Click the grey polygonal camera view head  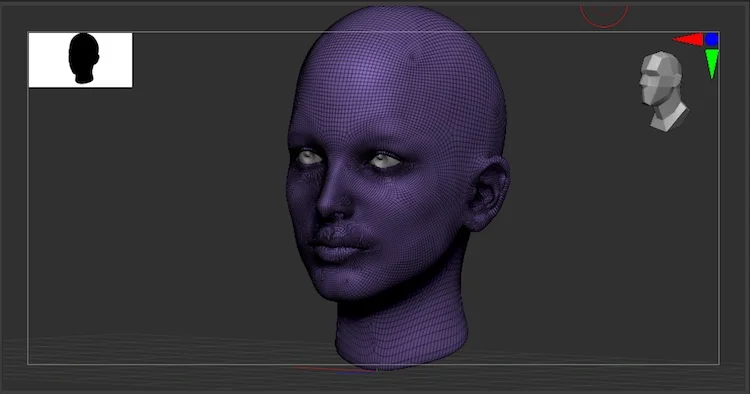click(664, 91)
